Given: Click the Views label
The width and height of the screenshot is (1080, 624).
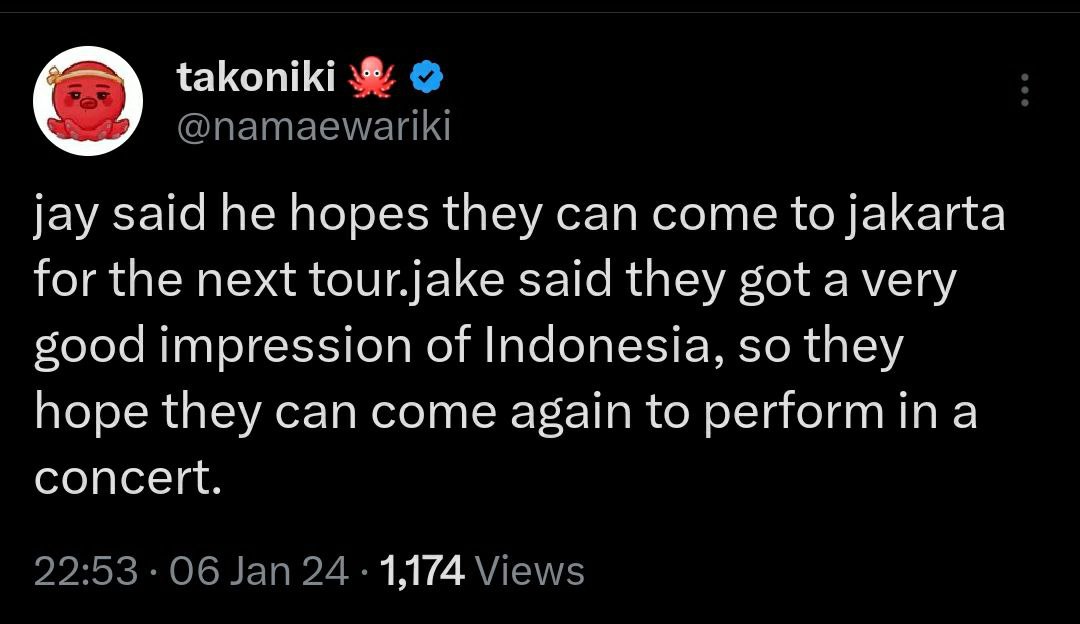Looking at the screenshot, I should click(x=530, y=571).
